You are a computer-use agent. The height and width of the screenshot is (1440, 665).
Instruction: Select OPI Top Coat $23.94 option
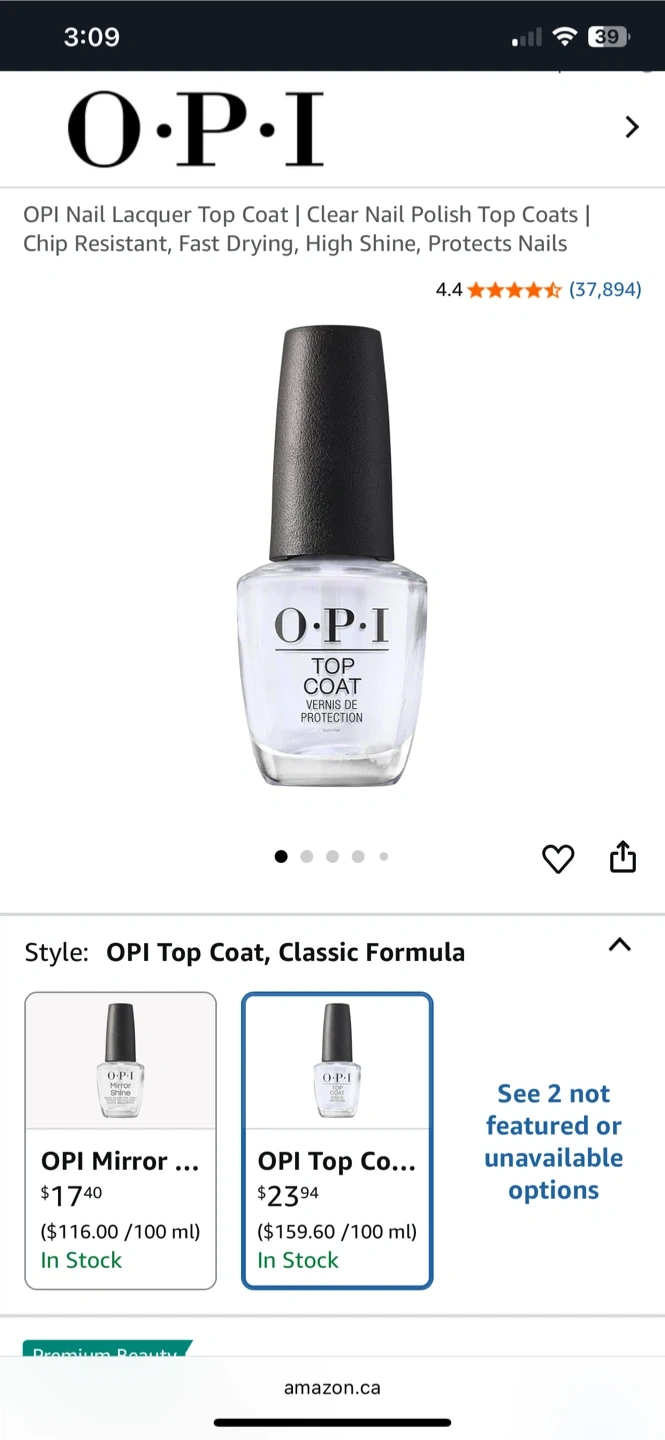pyautogui.click(x=337, y=1141)
